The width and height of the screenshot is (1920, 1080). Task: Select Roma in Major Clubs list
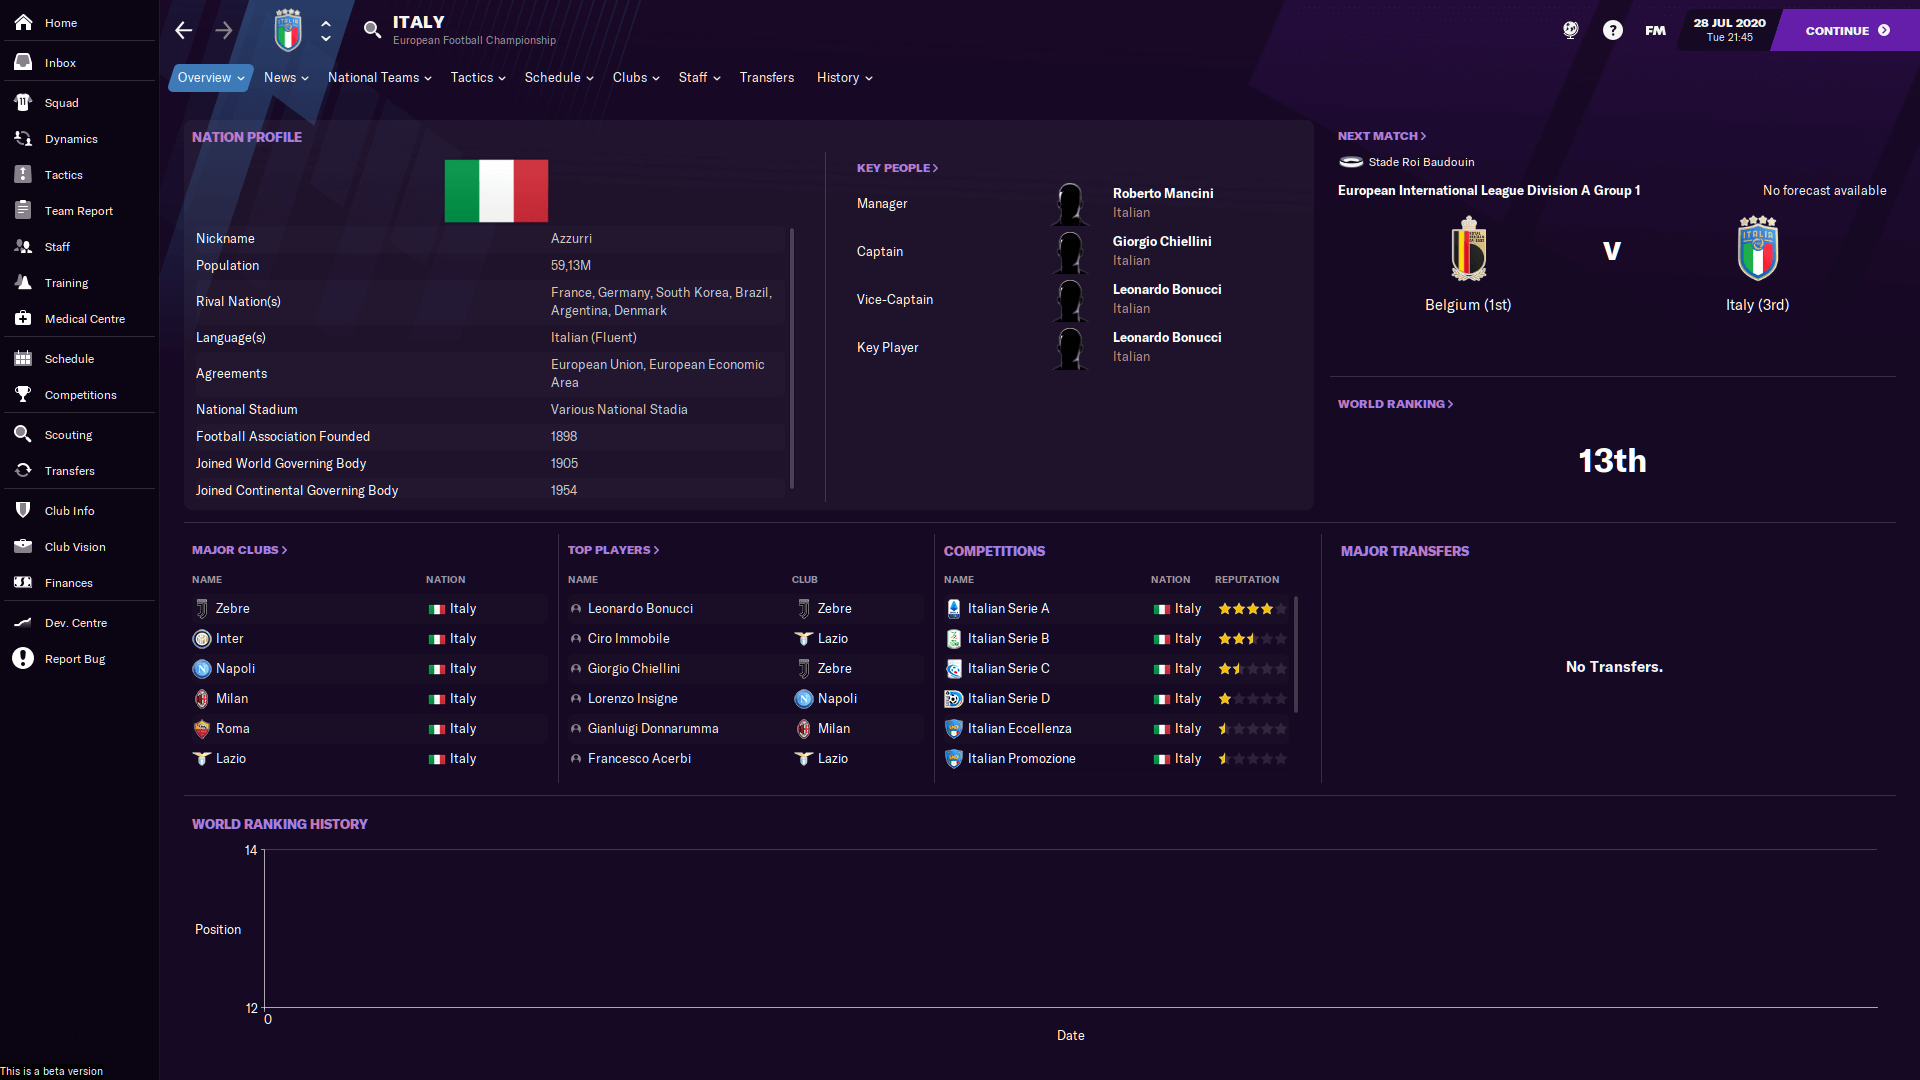pyautogui.click(x=233, y=728)
